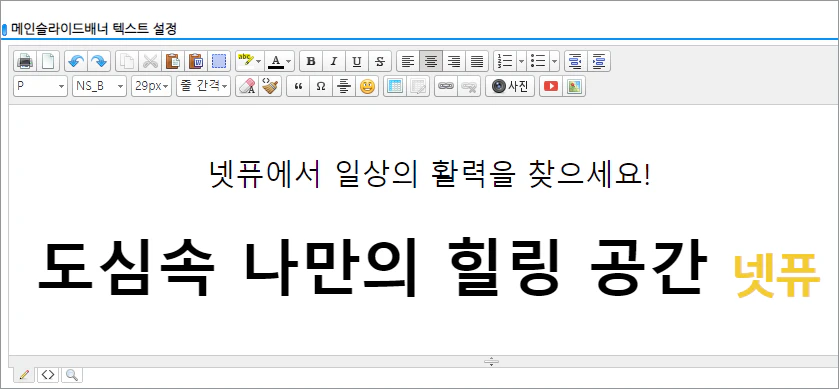Align text to the left
The width and height of the screenshot is (839, 389).
pos(408,62)
